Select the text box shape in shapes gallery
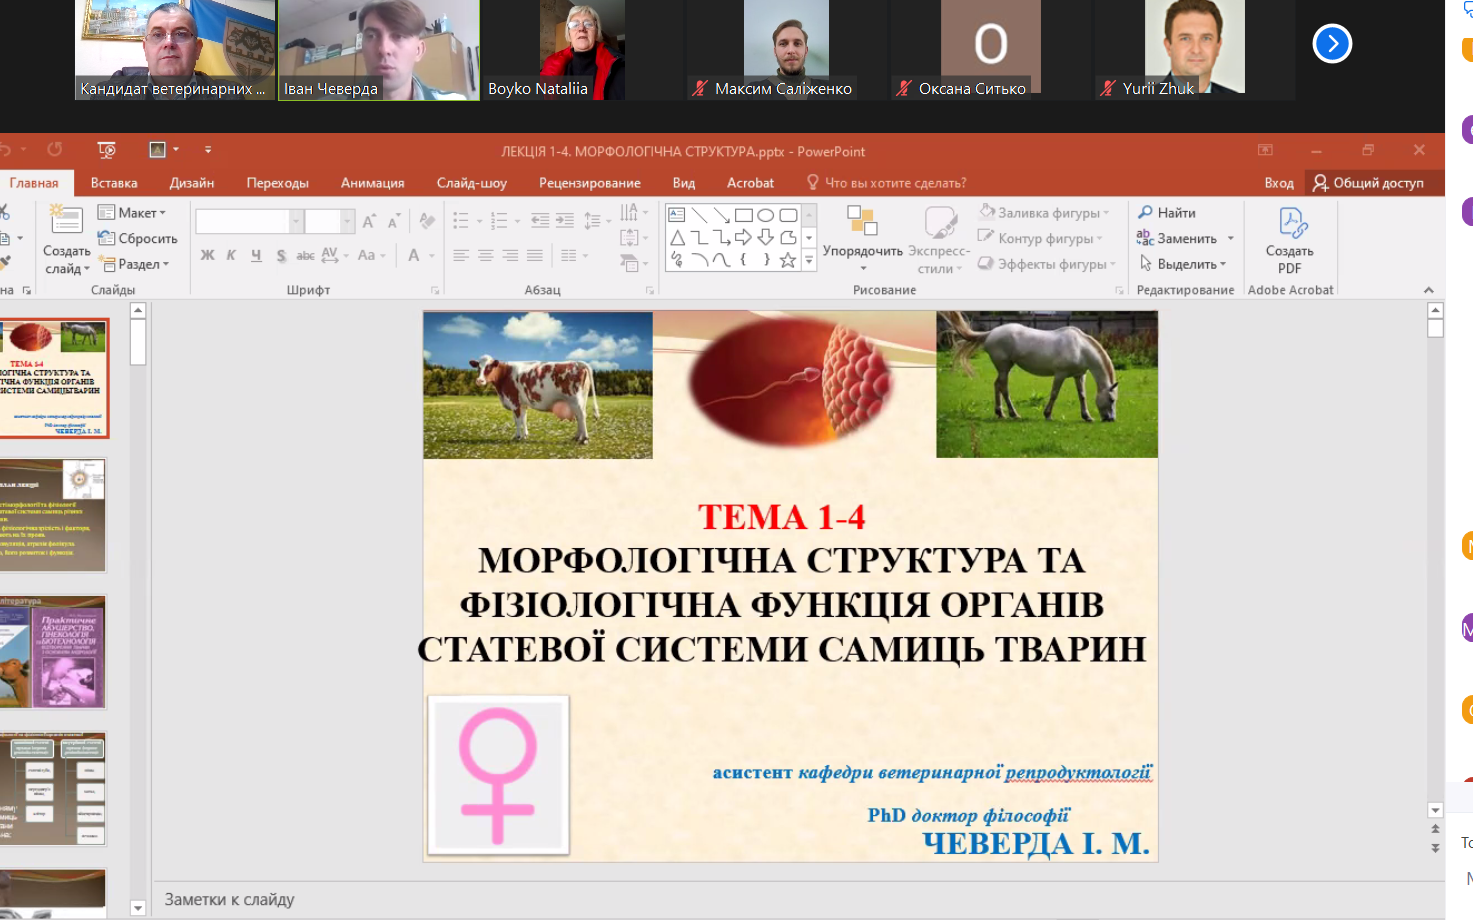The image size is (1473, 920). [x=677, y=215]
